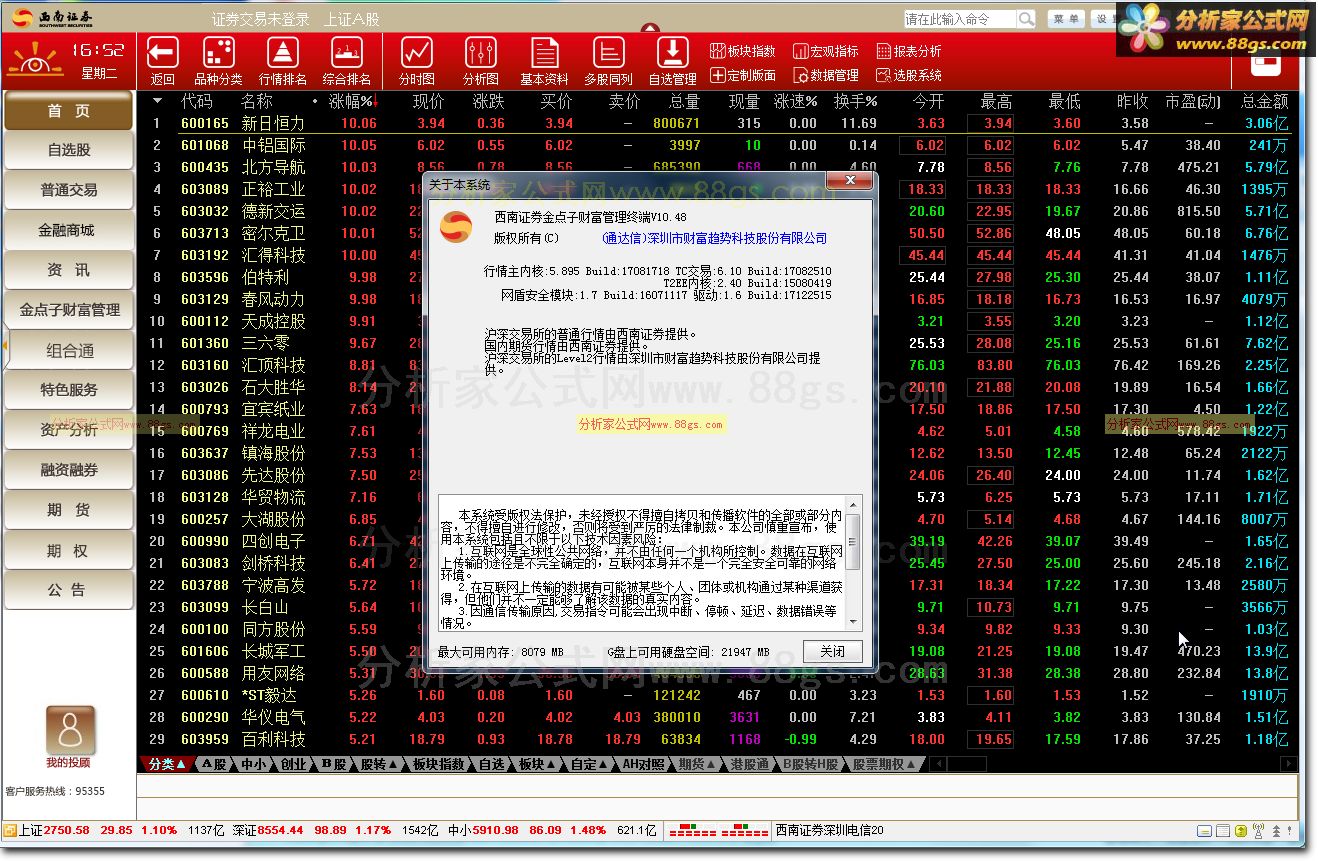Switch to AH对照 bottom tab
The width and height of the screenshot is (1318, 861).
[643, 764]
